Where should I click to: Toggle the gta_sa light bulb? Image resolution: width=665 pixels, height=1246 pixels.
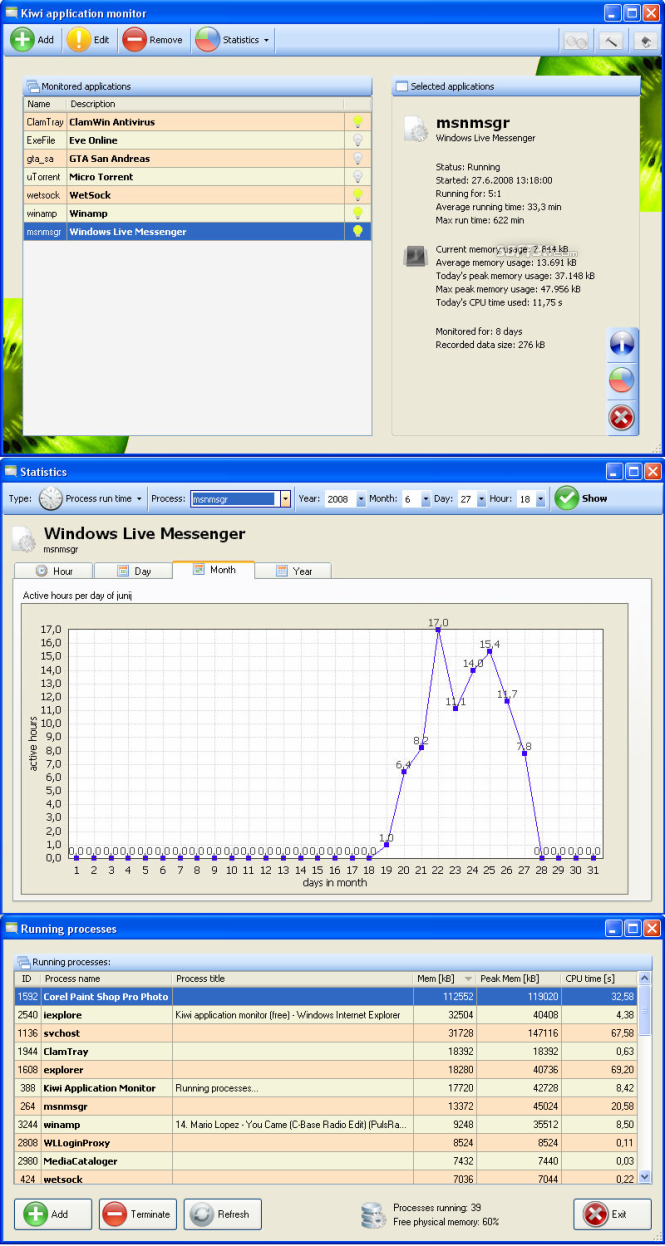coord(356,158)
